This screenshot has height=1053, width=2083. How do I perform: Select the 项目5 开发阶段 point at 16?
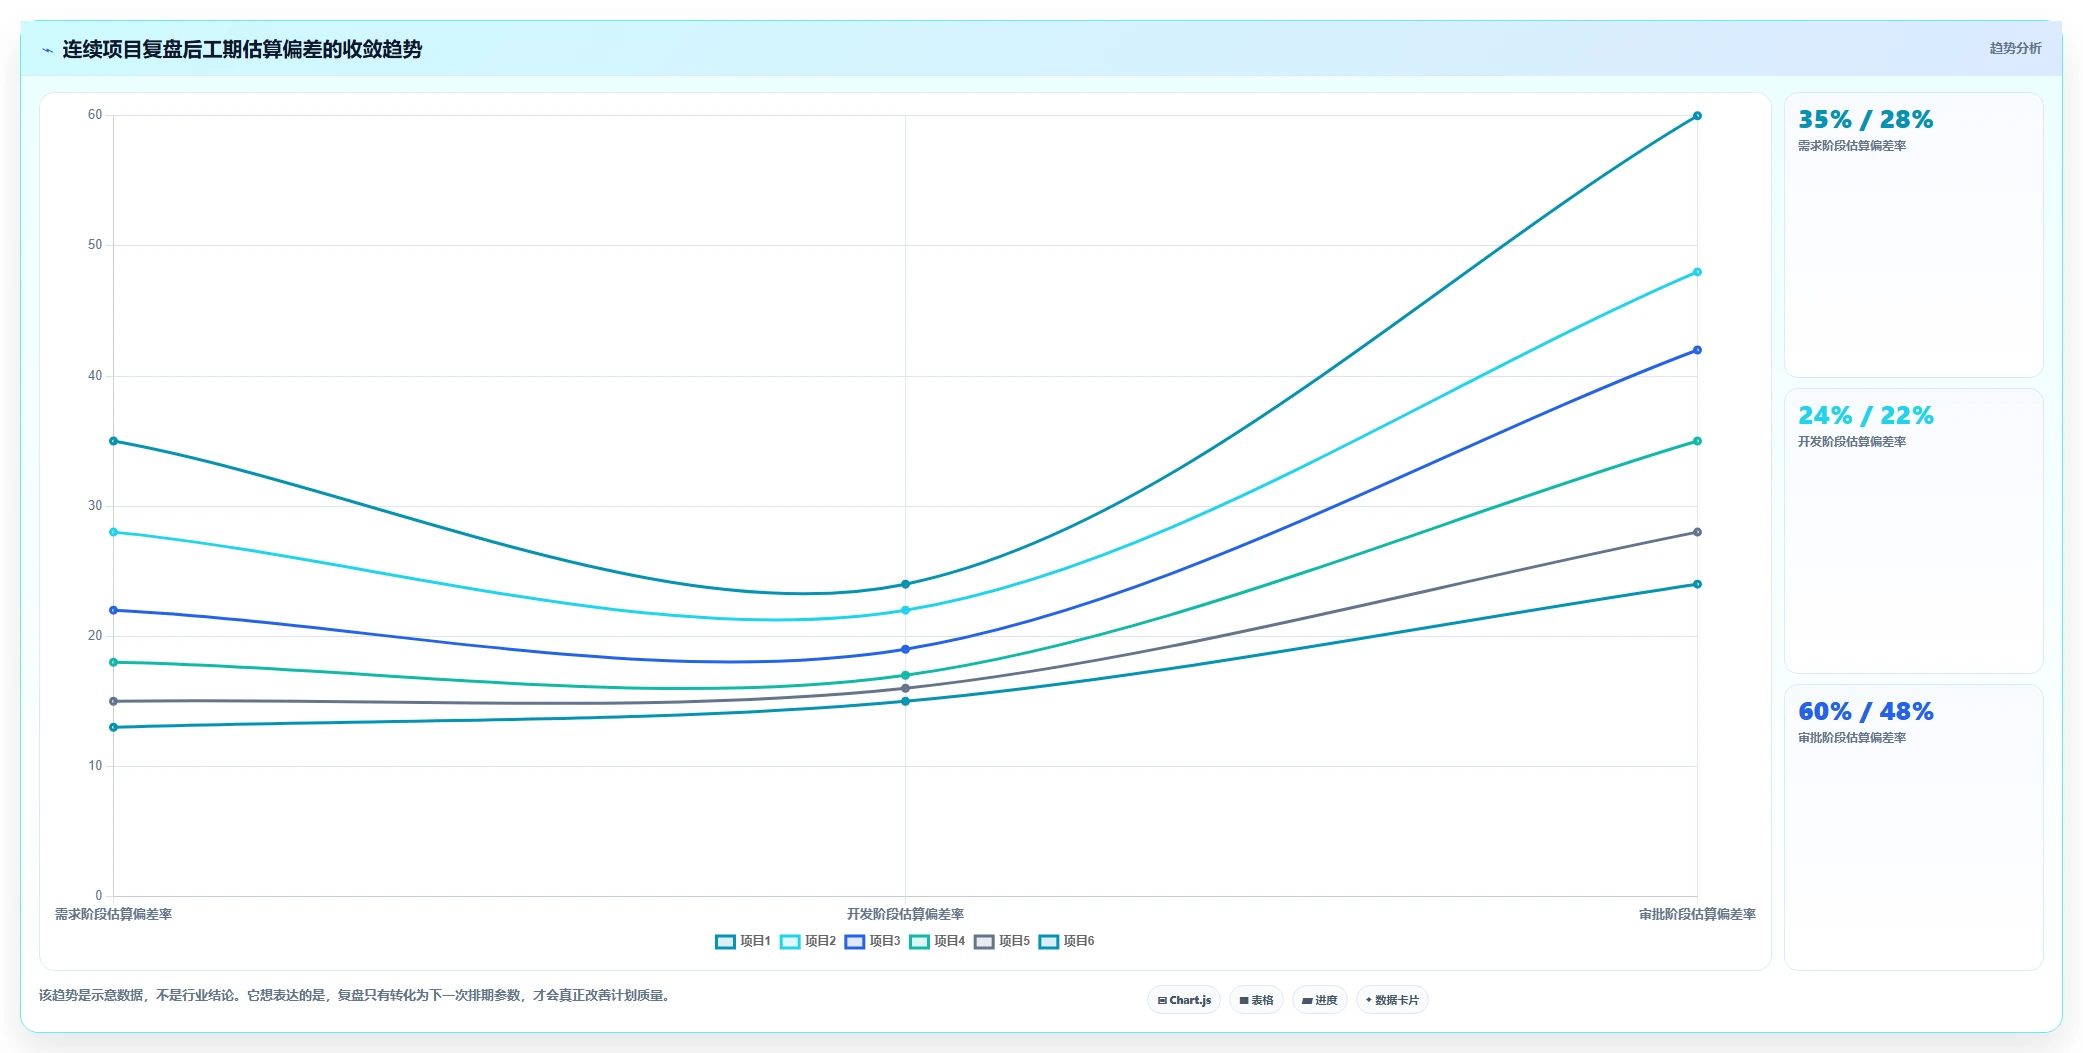click(905, 688)
